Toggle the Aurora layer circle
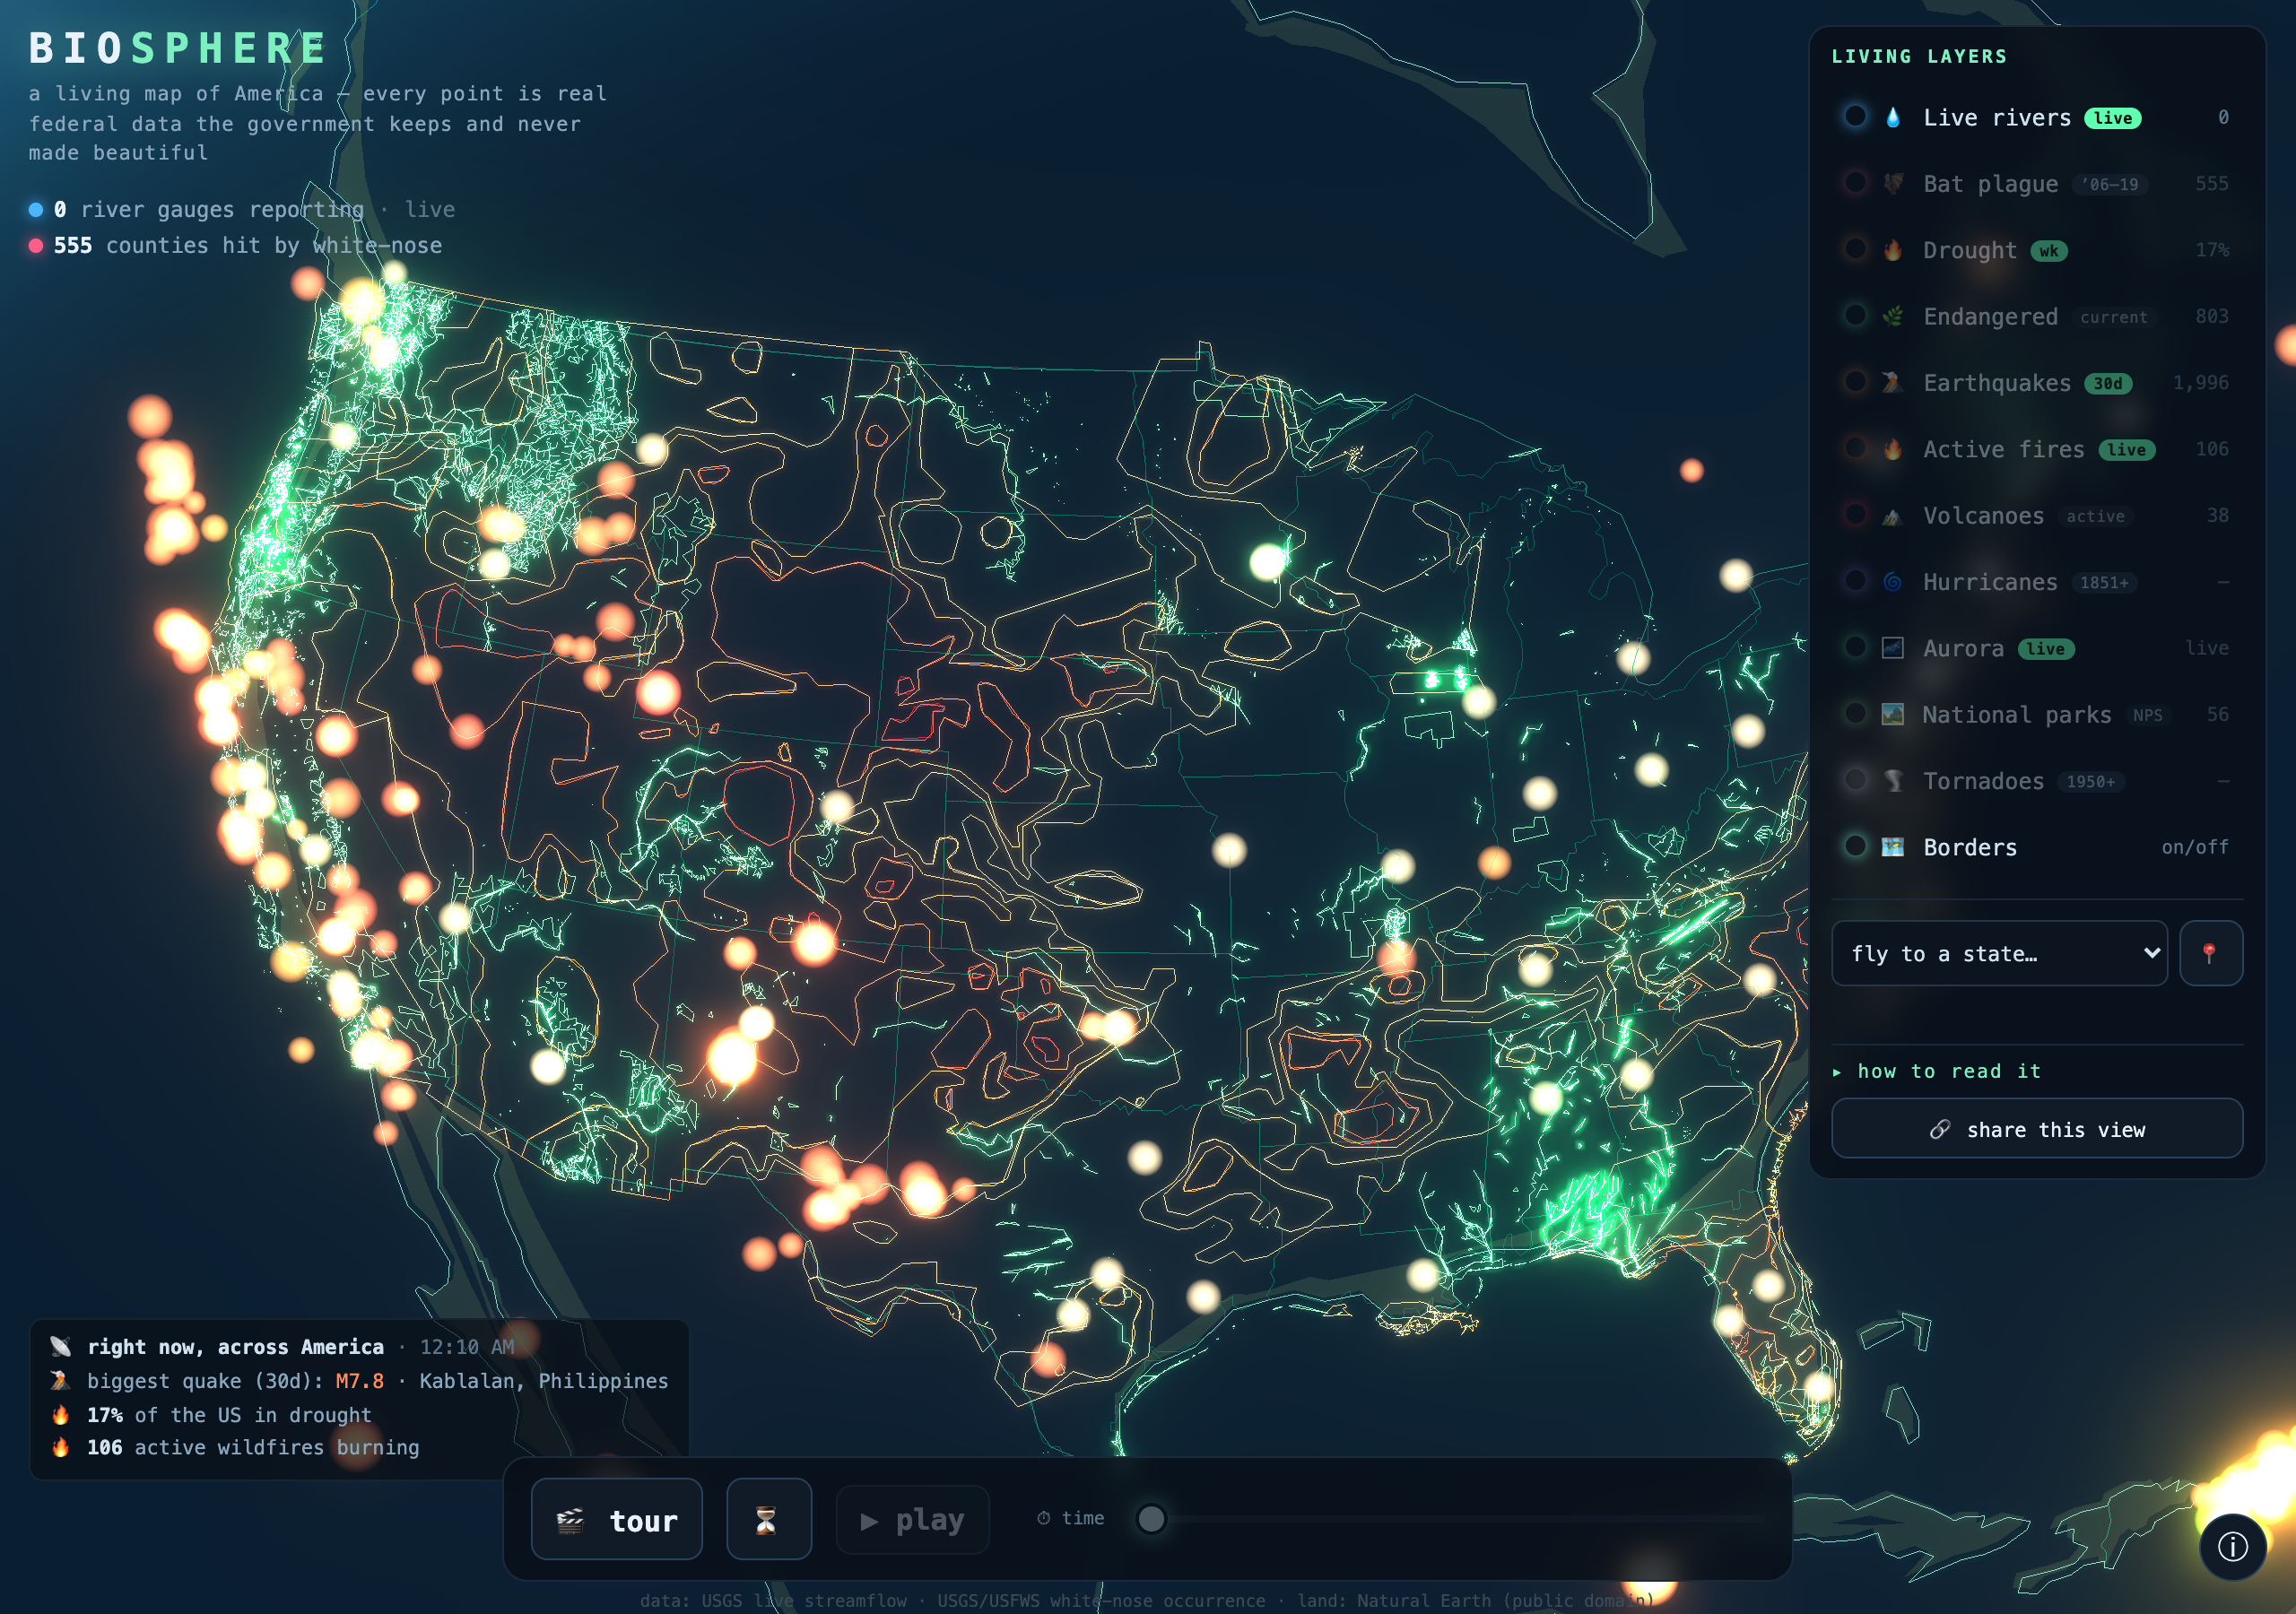Screen dimensions: 2296x1614 pos(1855,646)
